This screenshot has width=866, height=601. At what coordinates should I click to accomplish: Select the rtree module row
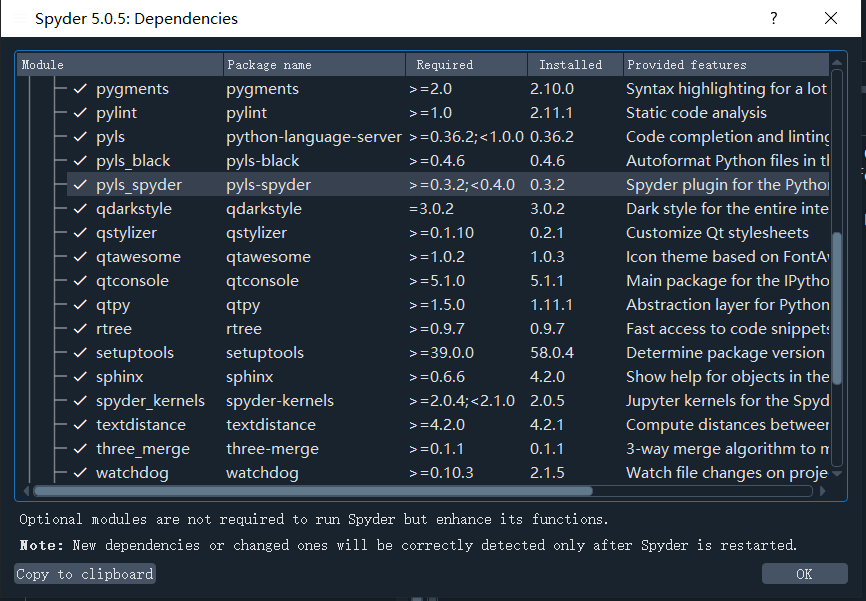click(x=448, y=329)
